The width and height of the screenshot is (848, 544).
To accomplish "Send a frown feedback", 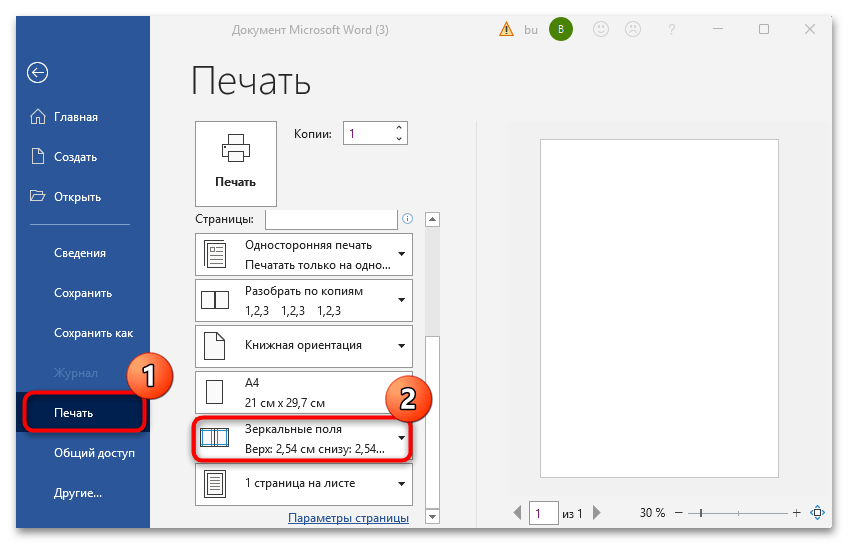I will (633, 29).
